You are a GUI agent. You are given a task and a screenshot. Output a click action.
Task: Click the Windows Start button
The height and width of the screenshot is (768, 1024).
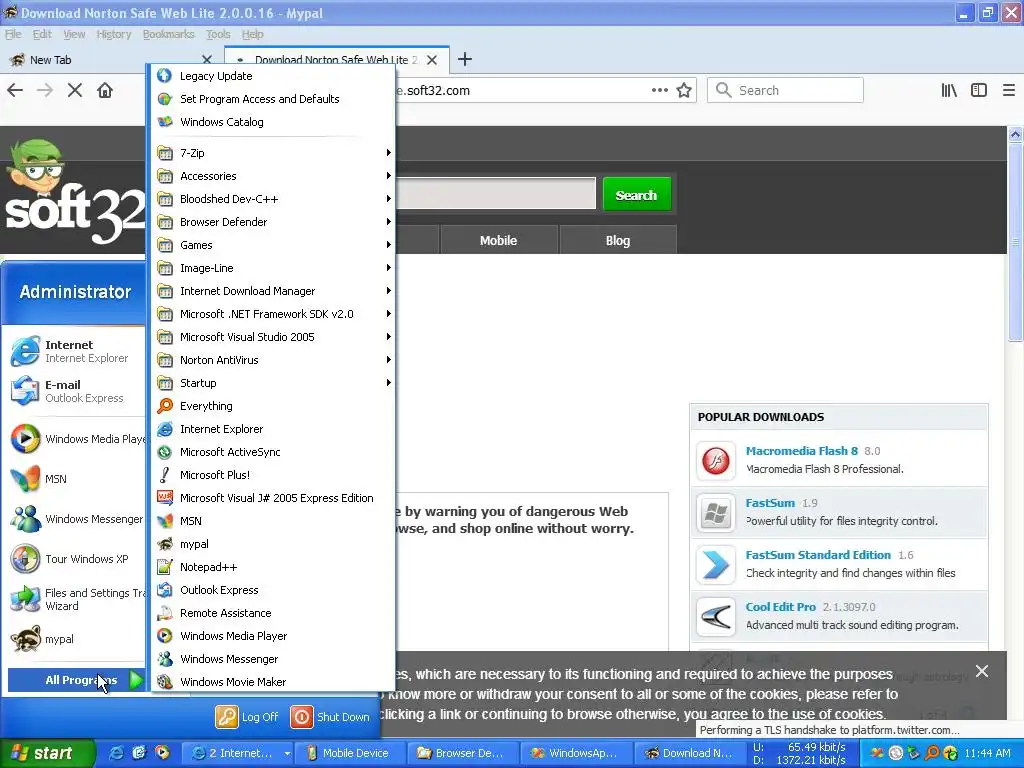coord(47,753)
